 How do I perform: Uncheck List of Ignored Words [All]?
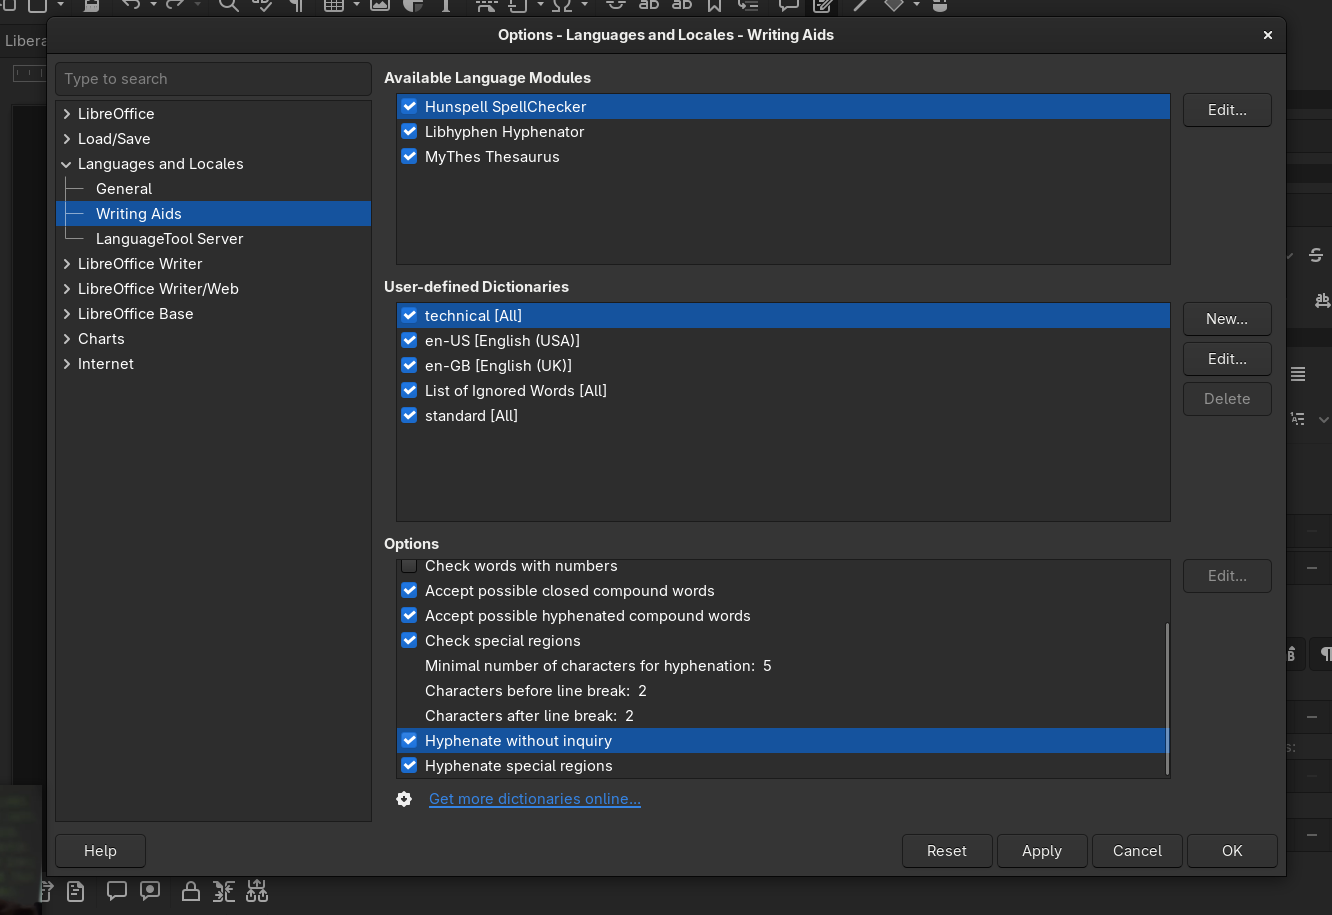(409, 390)
